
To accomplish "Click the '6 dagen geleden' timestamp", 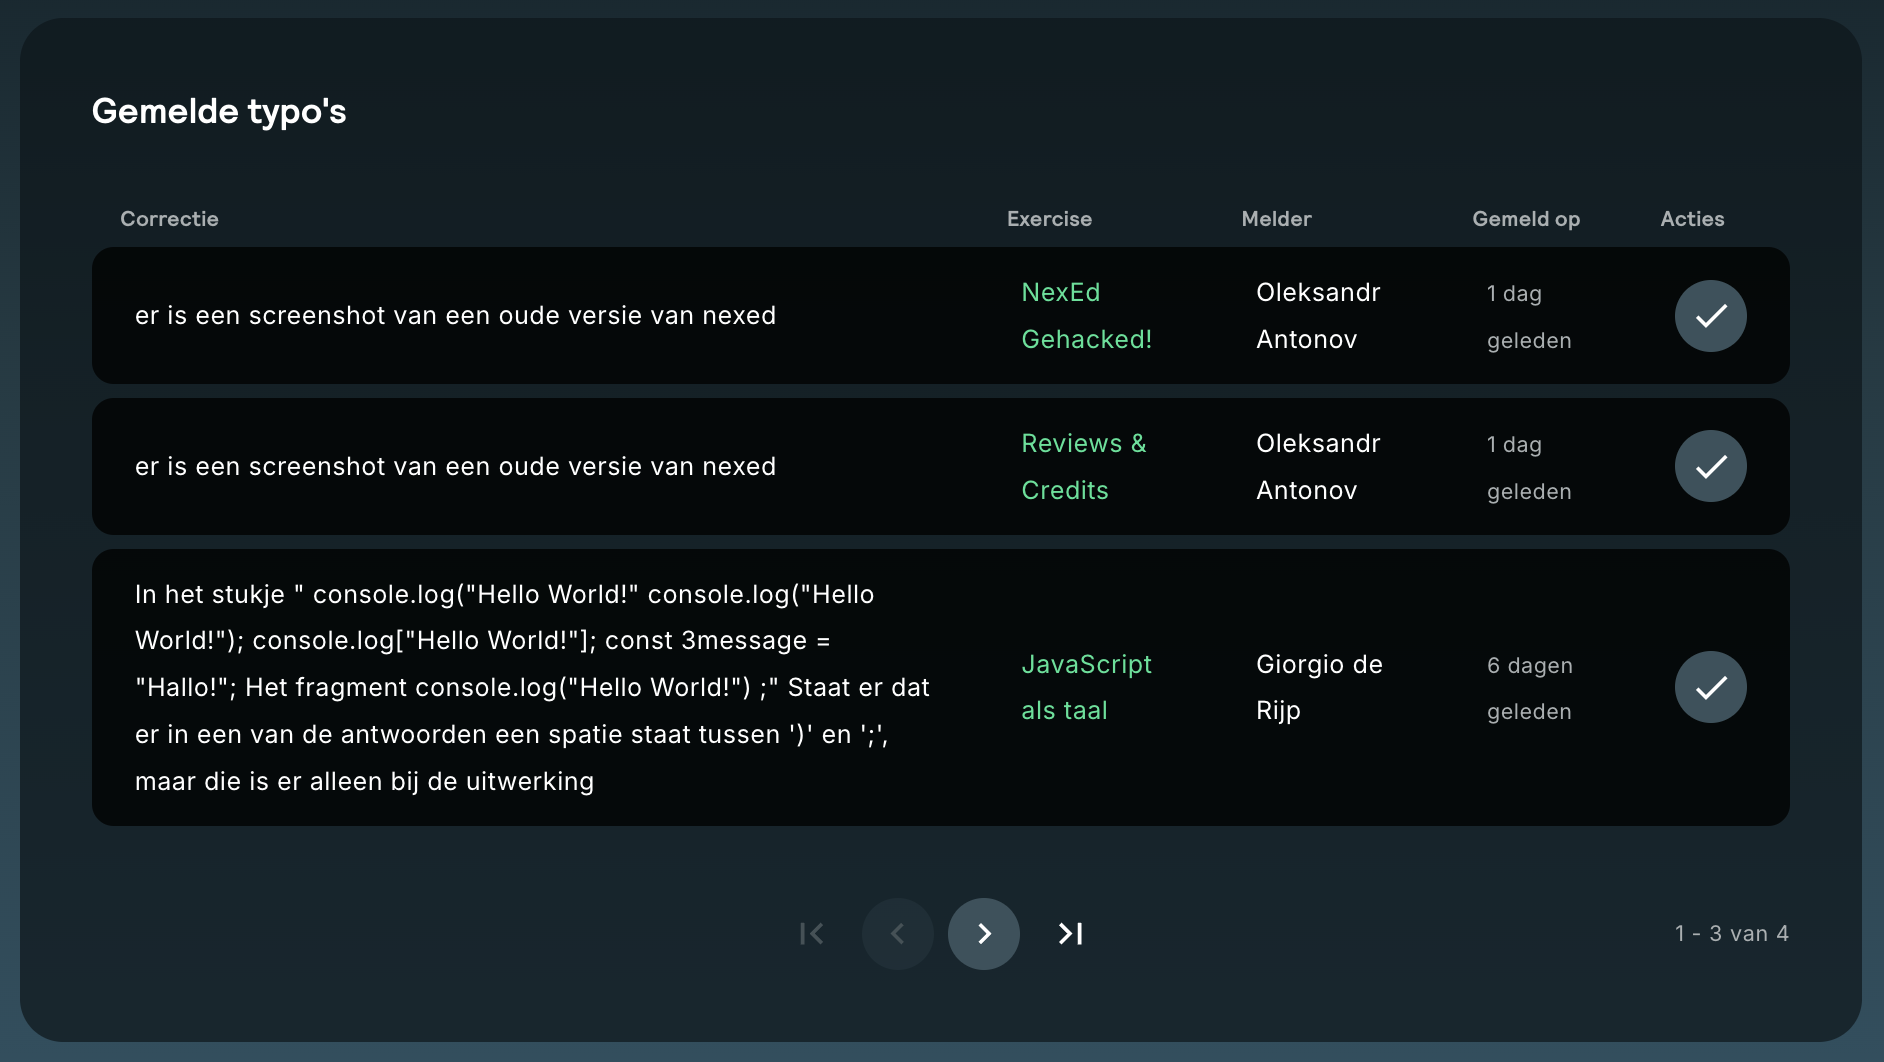I will [x=1529, y=688].
